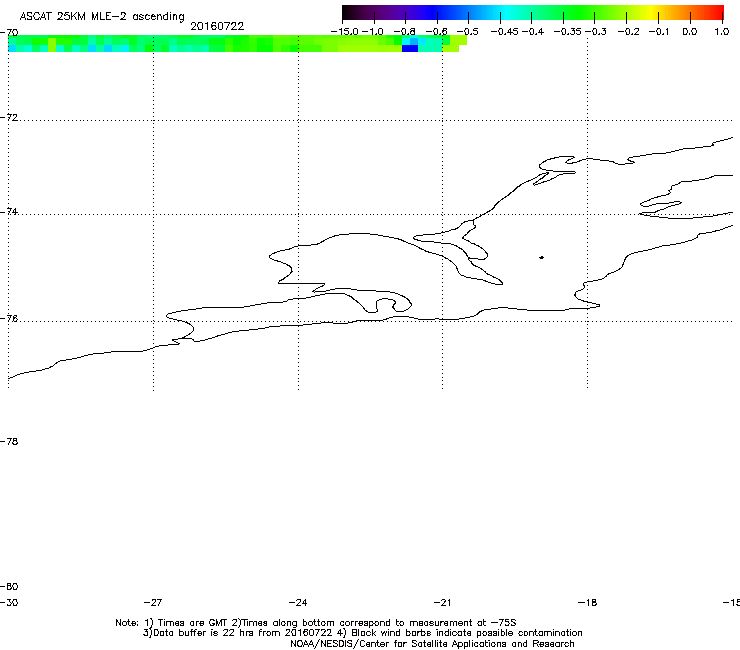Click the colorbar label -15.0
Image resolution: width=740 pixels, height=650 pixels.
(x=345, y=32)
